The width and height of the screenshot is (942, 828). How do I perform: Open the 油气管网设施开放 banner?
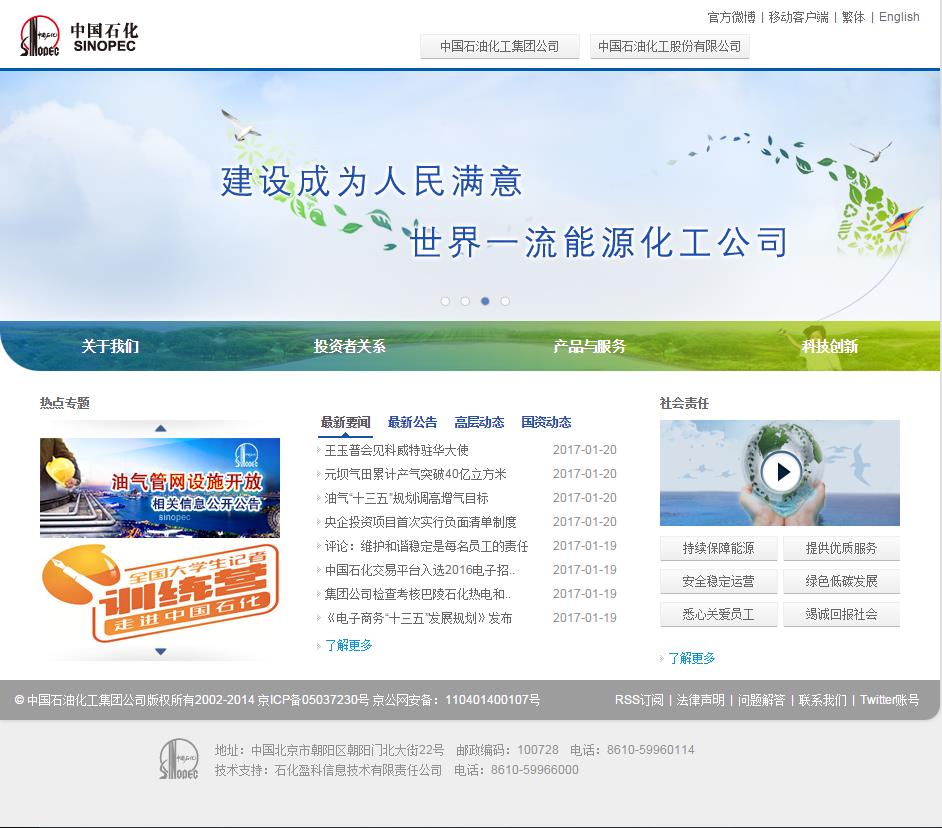160,487
